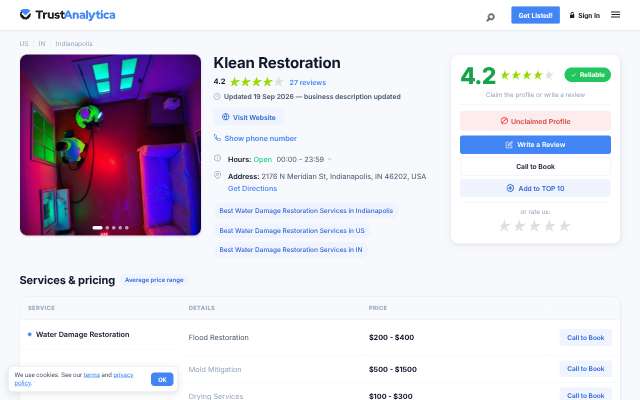Click Call to Book for Mold Mitigation
The height and width of the screenshot is (400, 640).
click(585, 369)
